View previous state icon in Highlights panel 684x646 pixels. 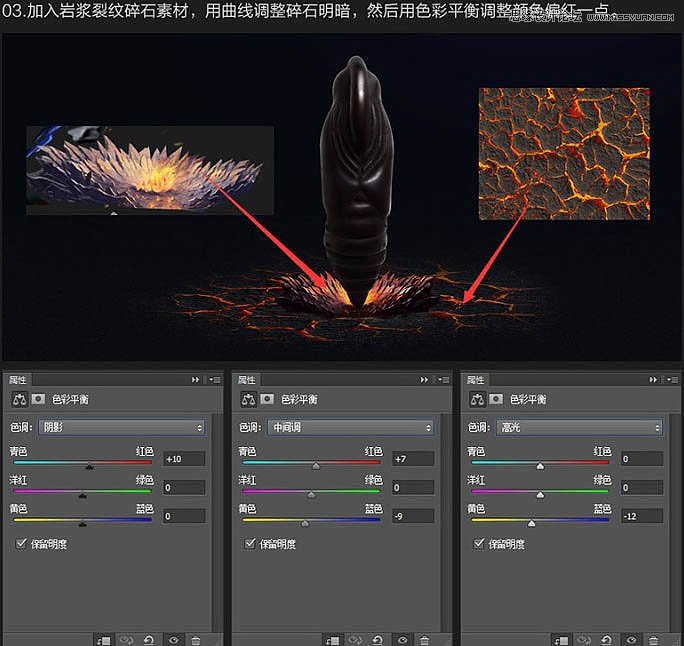coord(584,640)
